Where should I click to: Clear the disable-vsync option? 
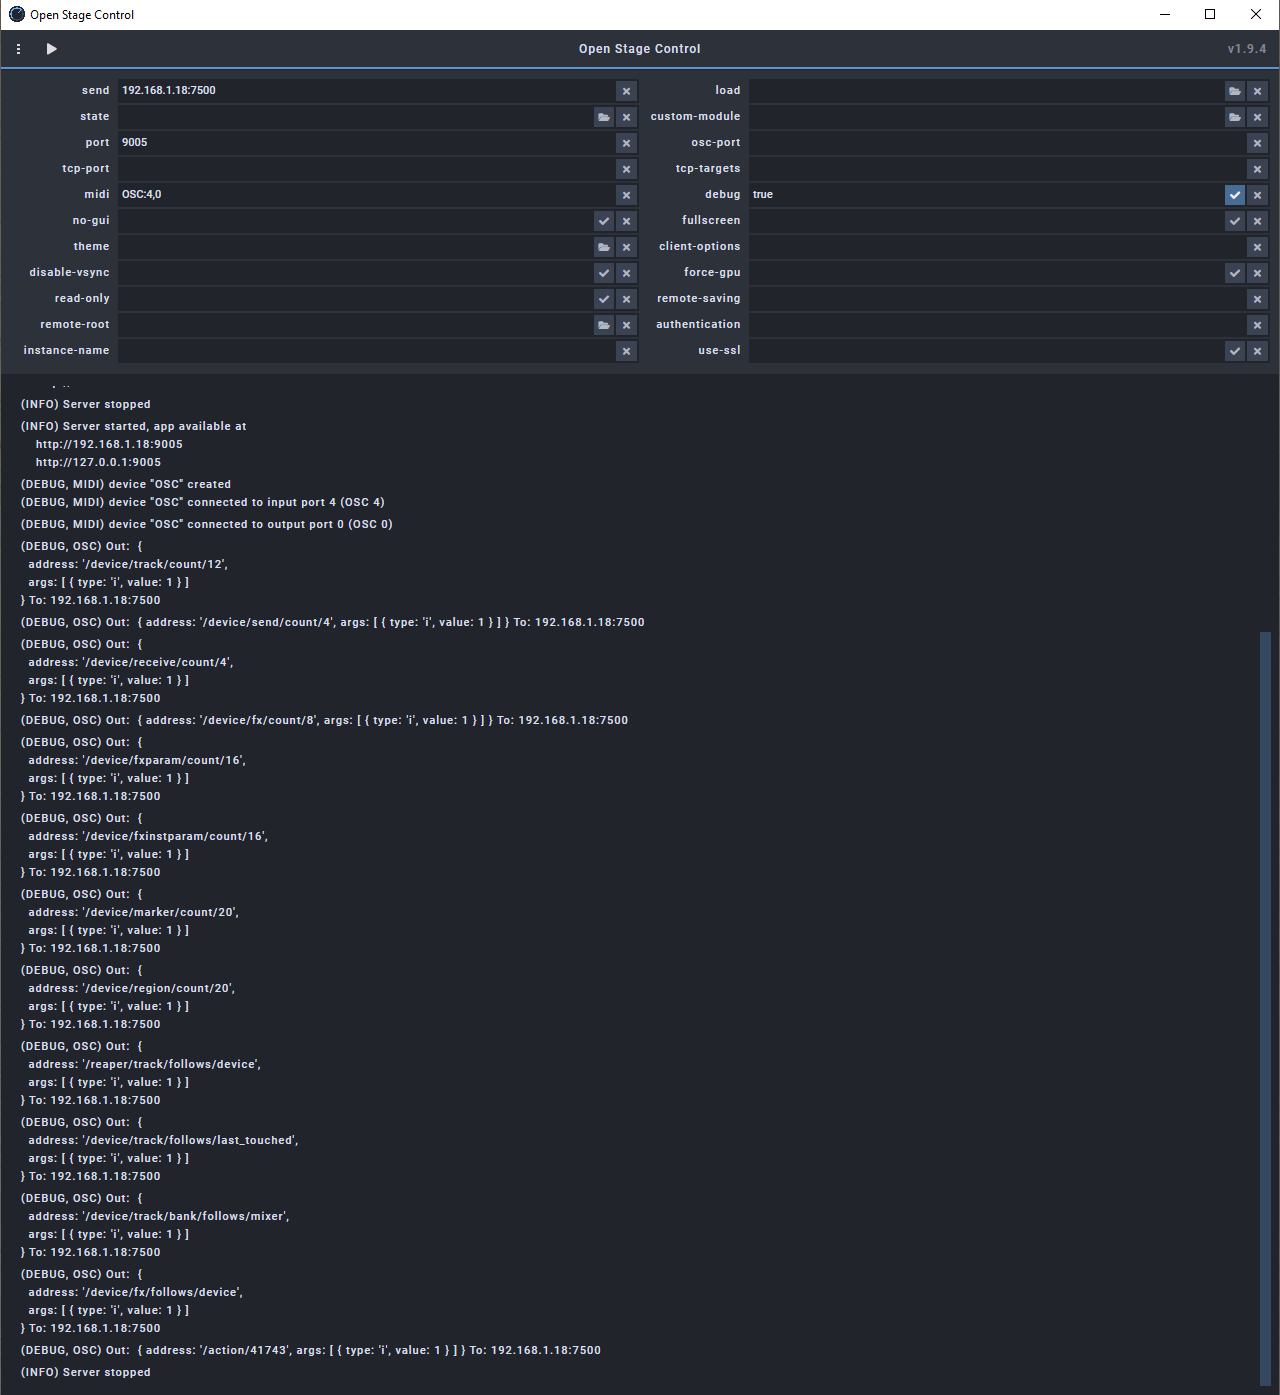(x=627, y=273)
